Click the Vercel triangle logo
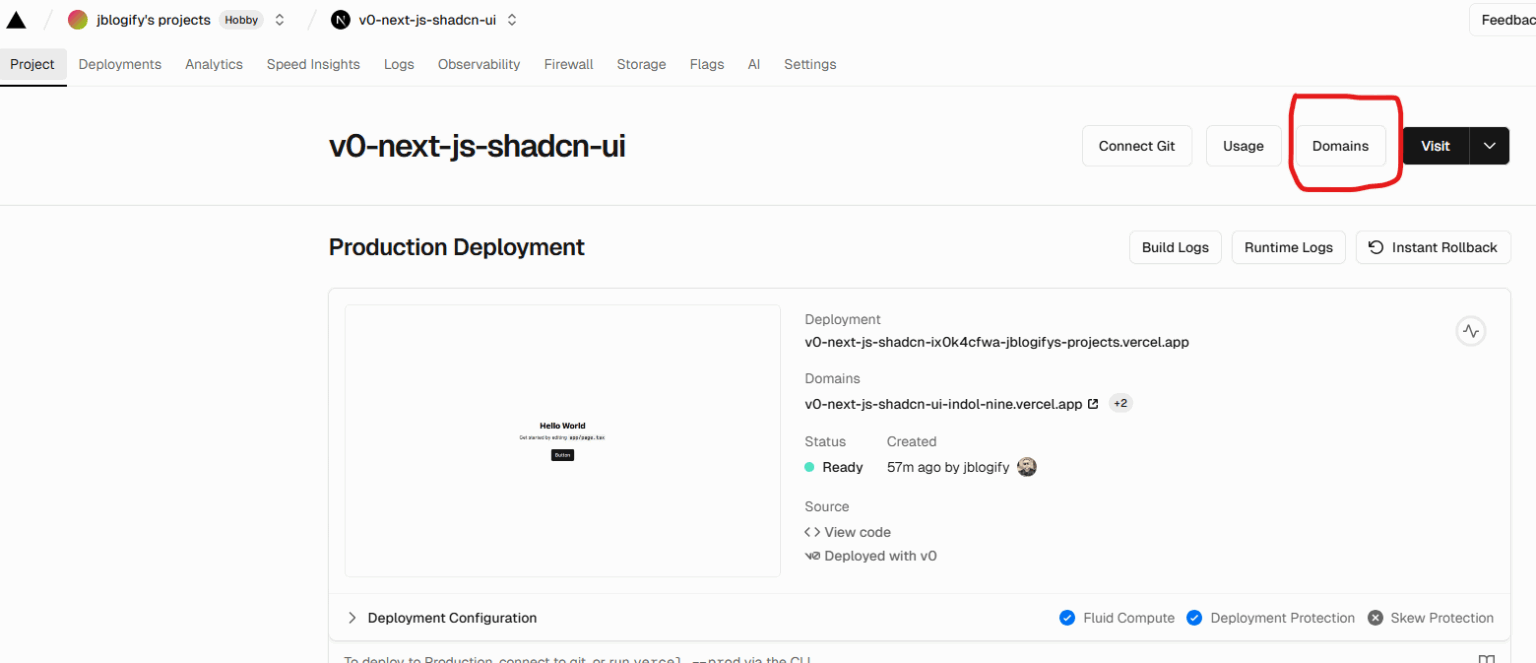 point(16,20)
